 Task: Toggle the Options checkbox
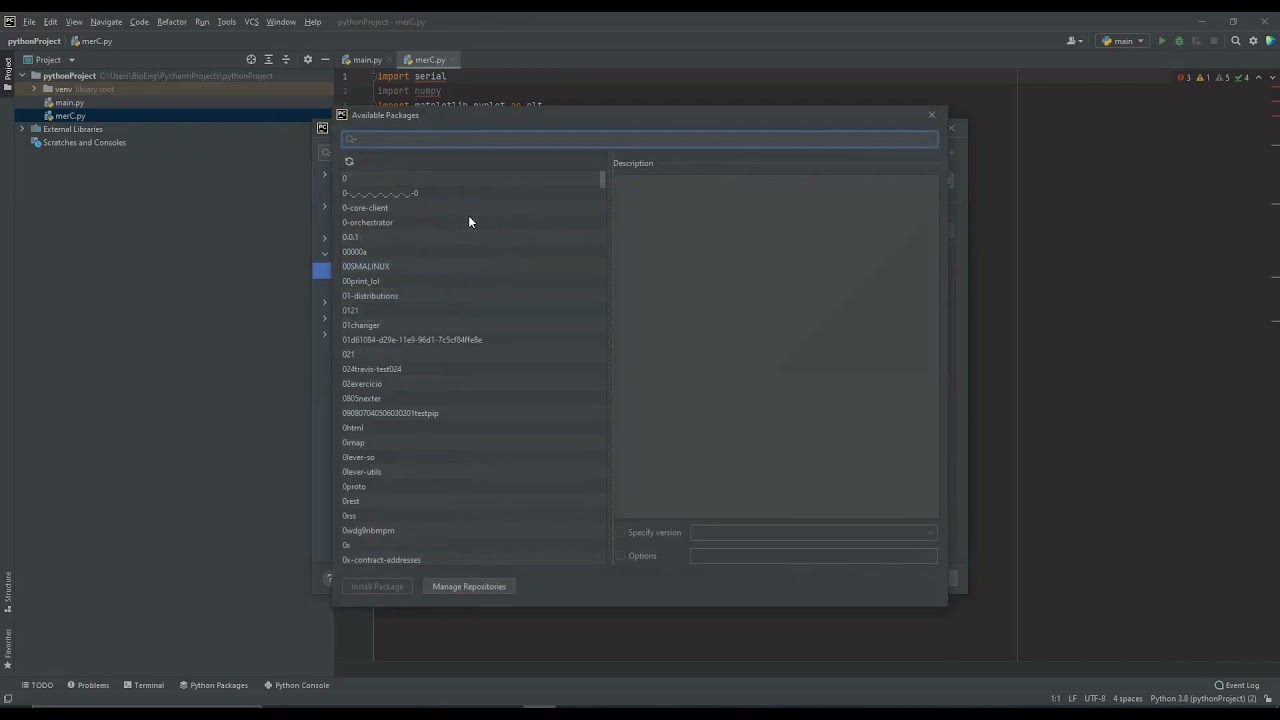(x=620, y=556)
